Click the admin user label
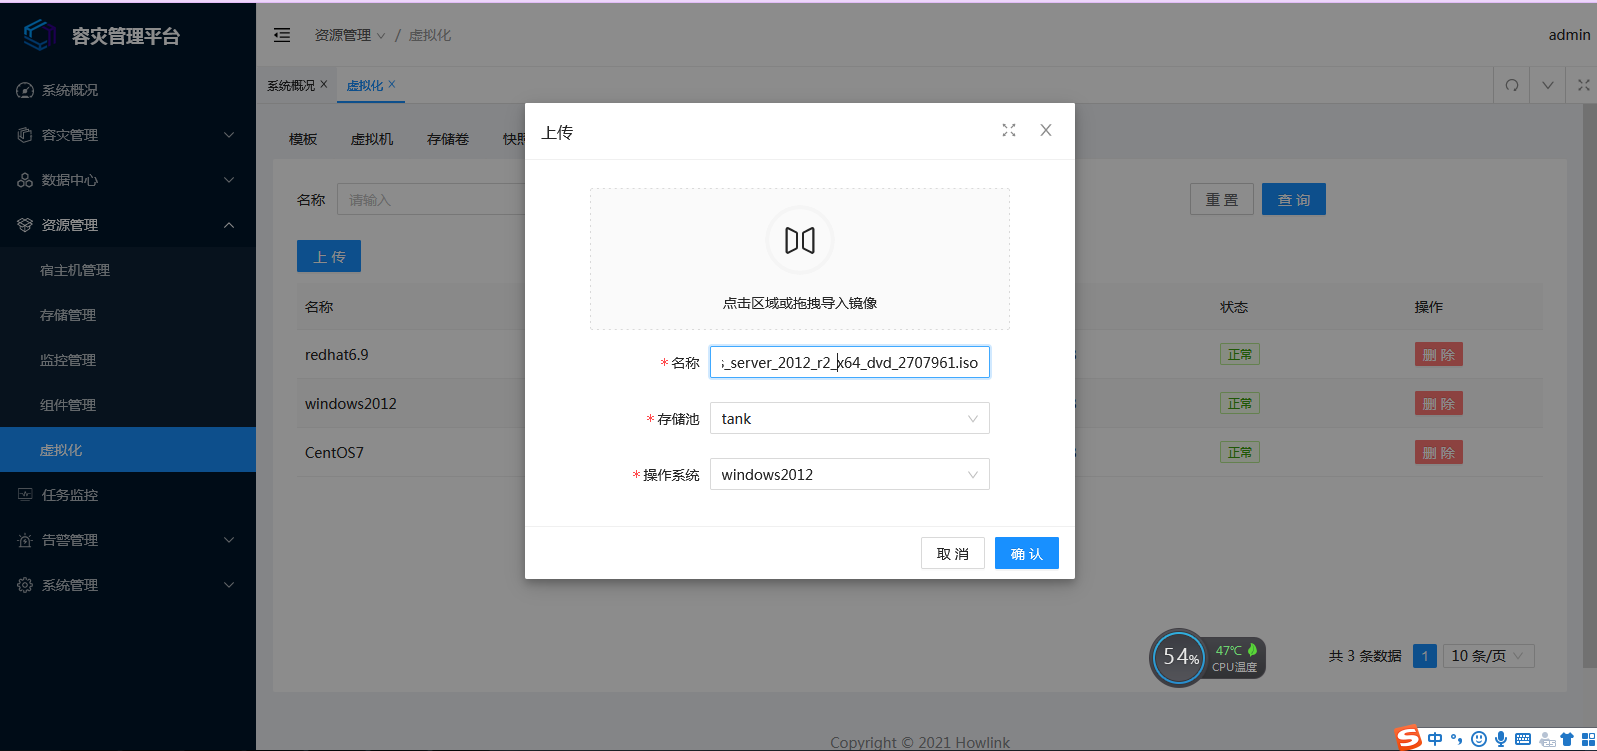 click(x=1570, y=35)
